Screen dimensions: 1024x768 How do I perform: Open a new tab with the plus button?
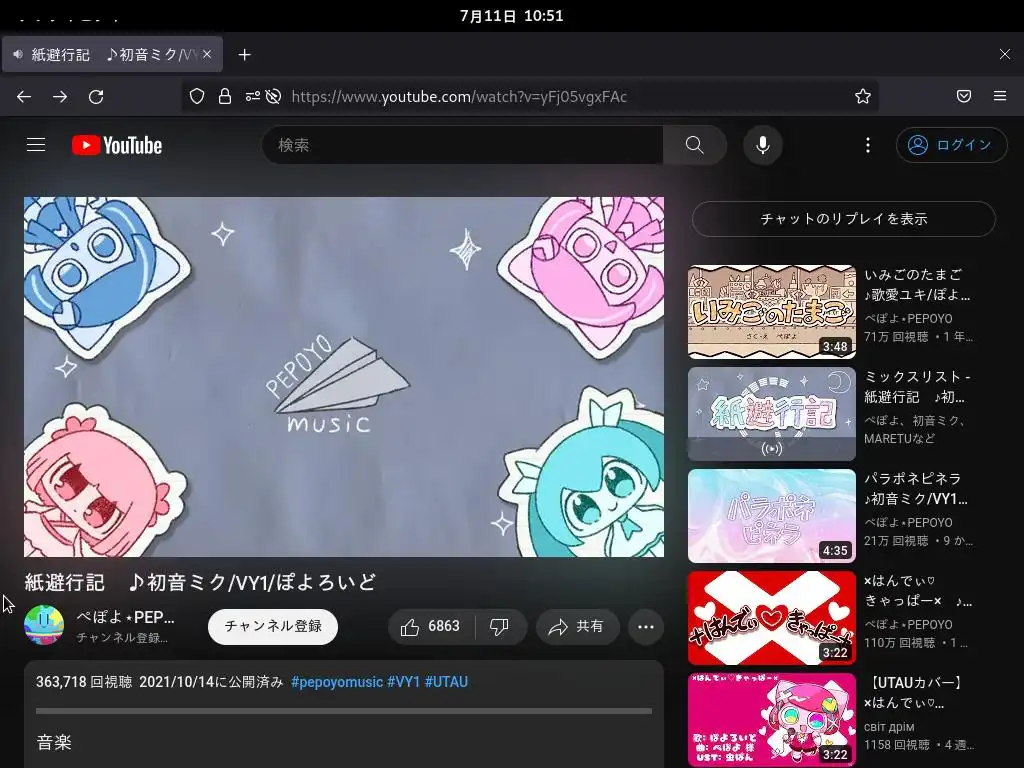tap(244, 55)
